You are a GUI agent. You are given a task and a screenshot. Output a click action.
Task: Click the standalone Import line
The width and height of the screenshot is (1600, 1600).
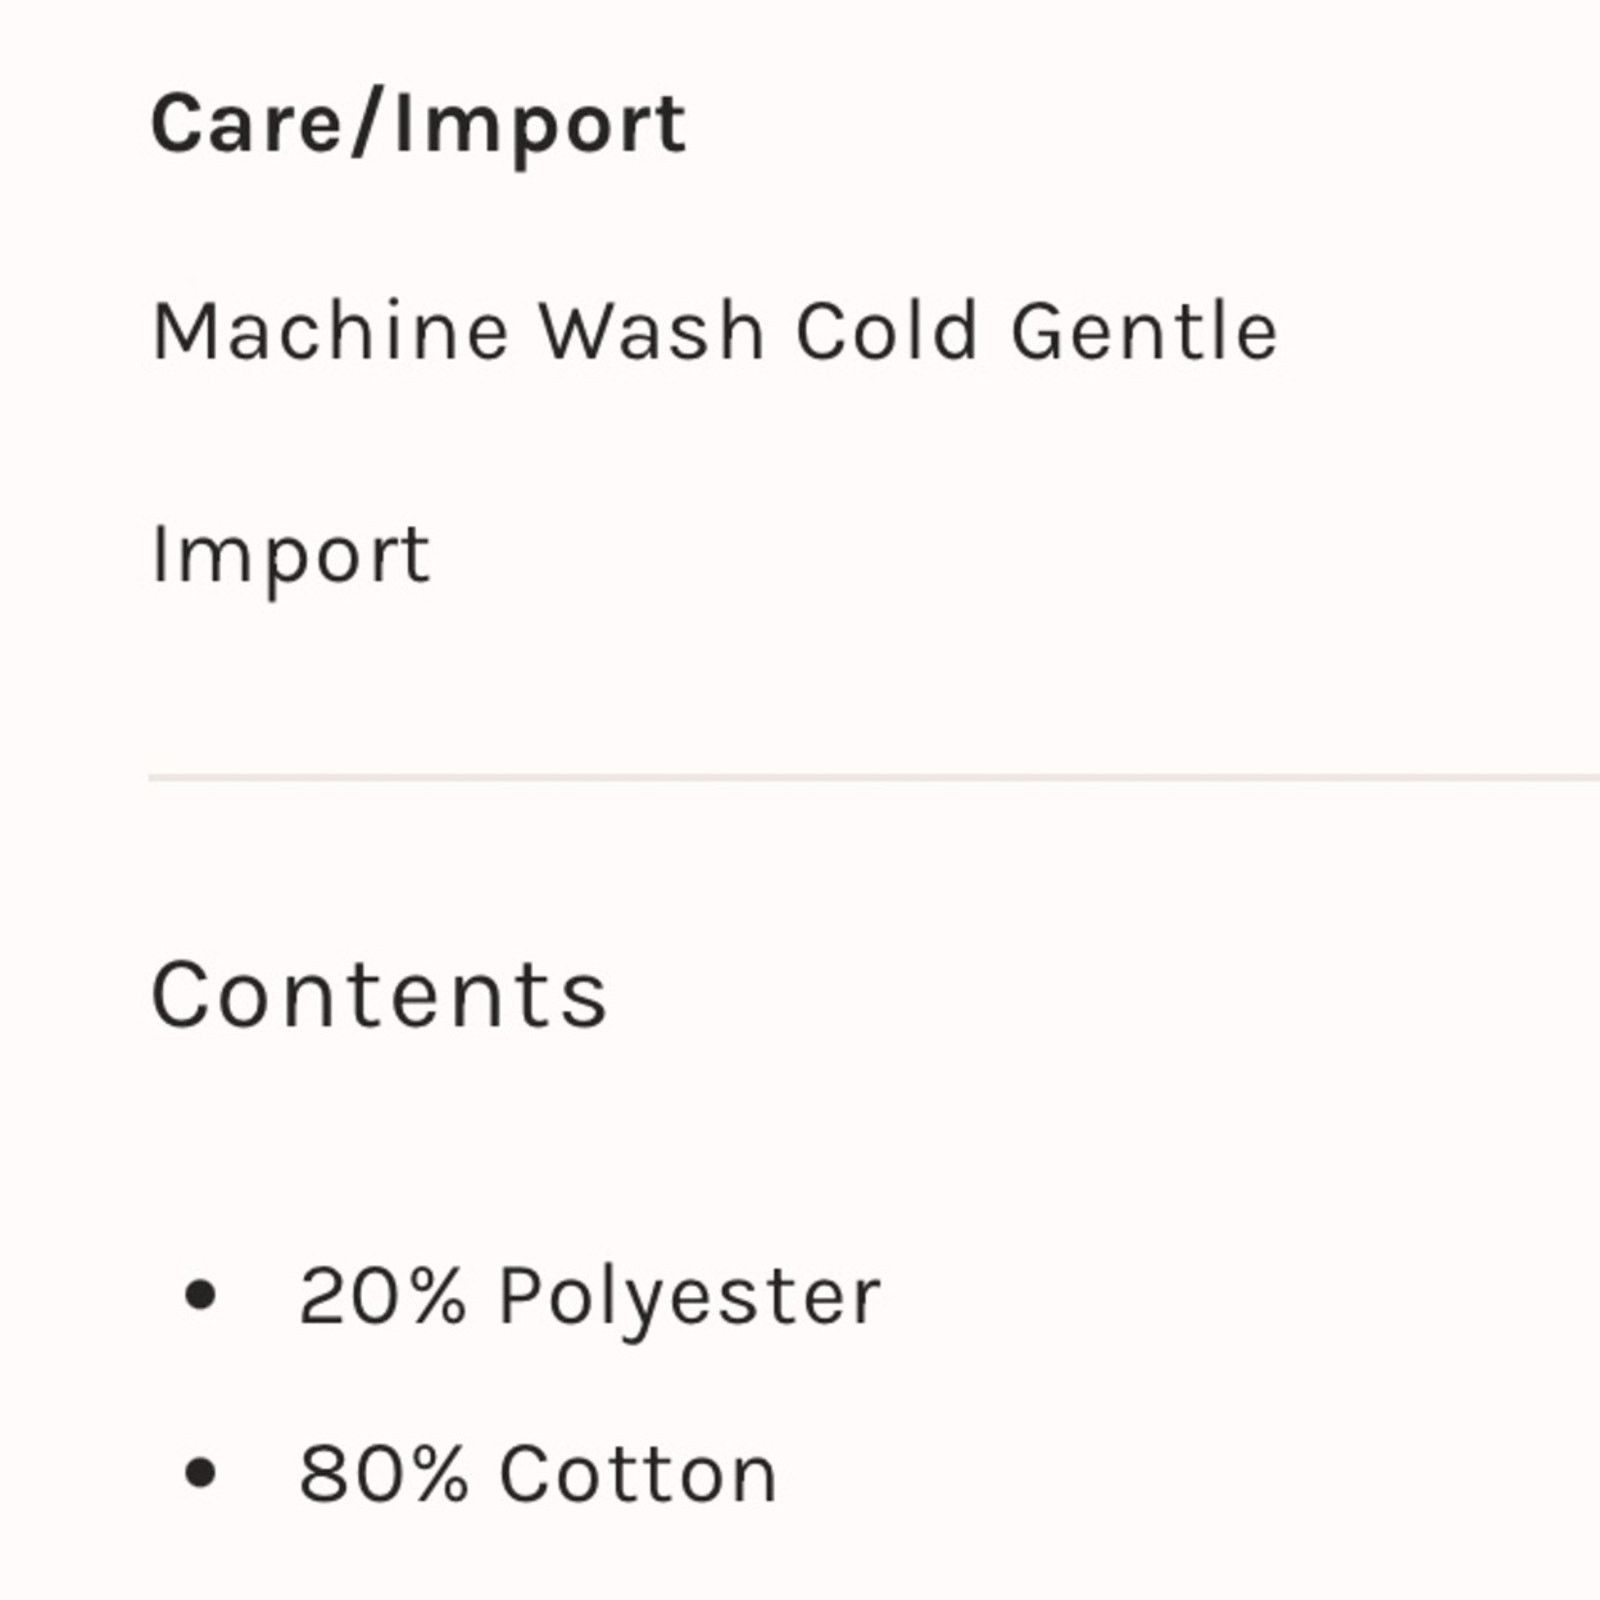pyautogui.click(x=291, y=556)
